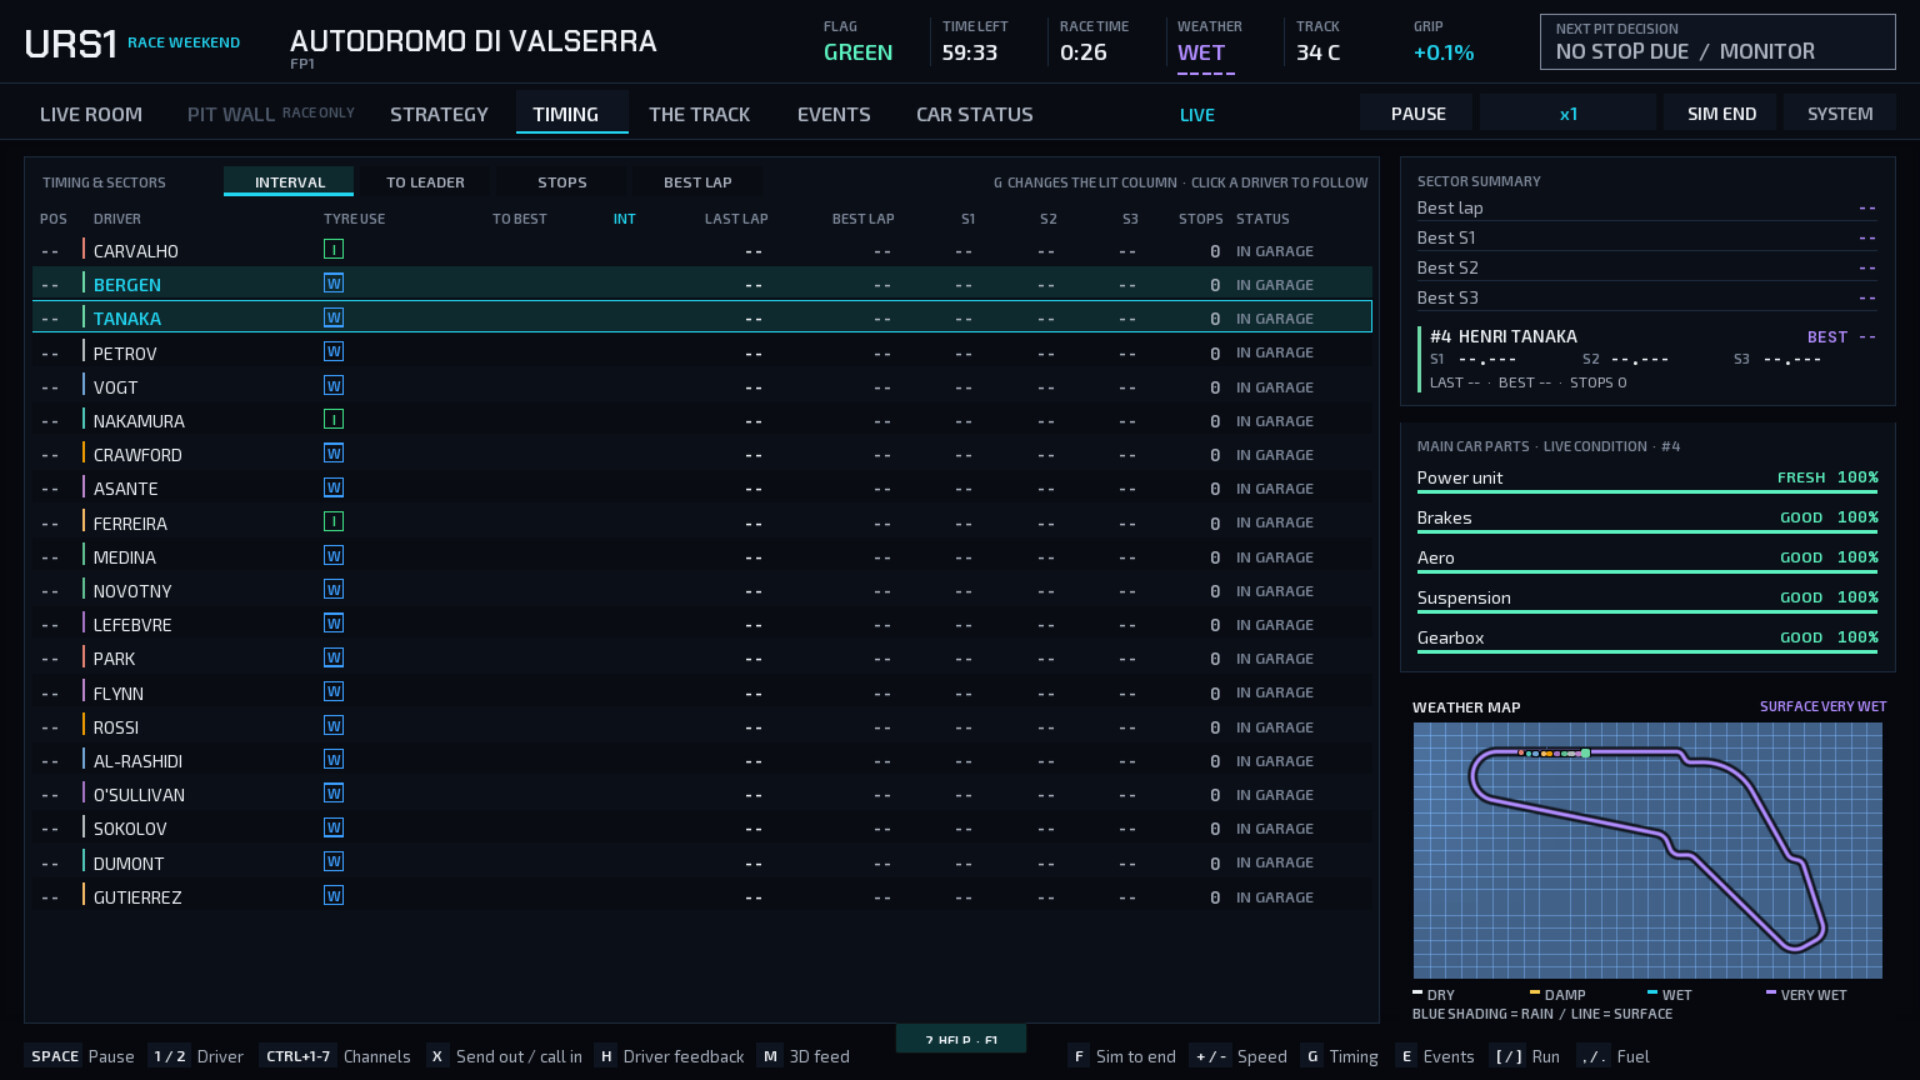This screenshot has width=1920, height=1080.
Task: Go to the Car Status tab
Action: (x=975, y=114)
